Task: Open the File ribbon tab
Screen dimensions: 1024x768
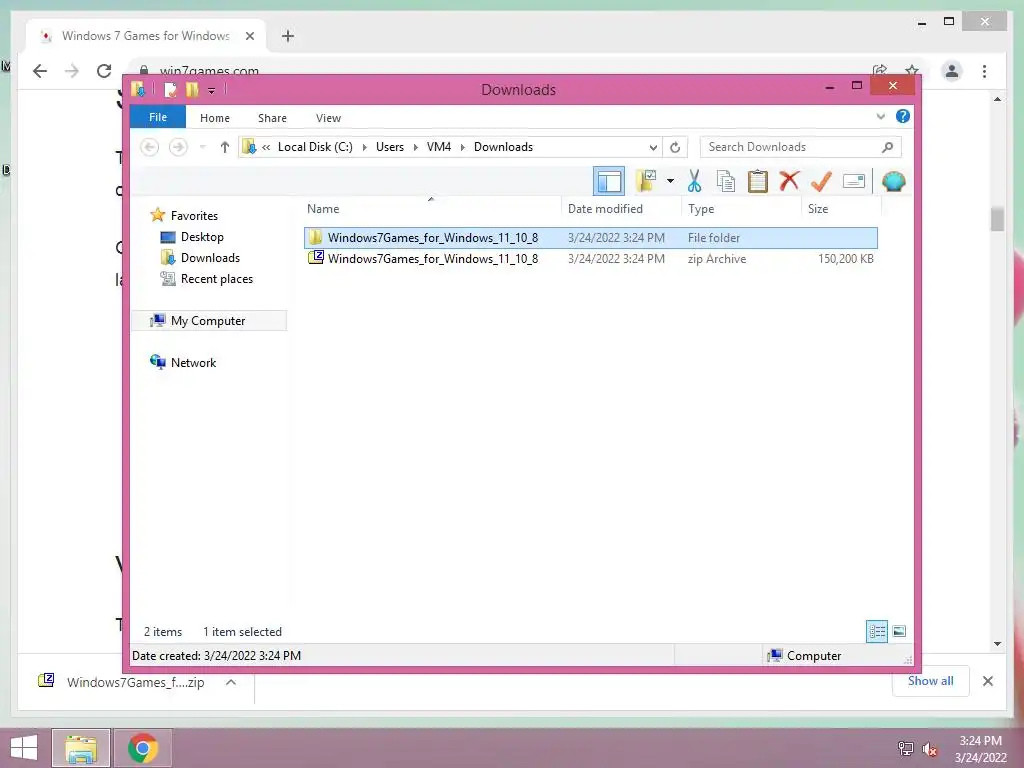Action: click(x=158, y=117)
